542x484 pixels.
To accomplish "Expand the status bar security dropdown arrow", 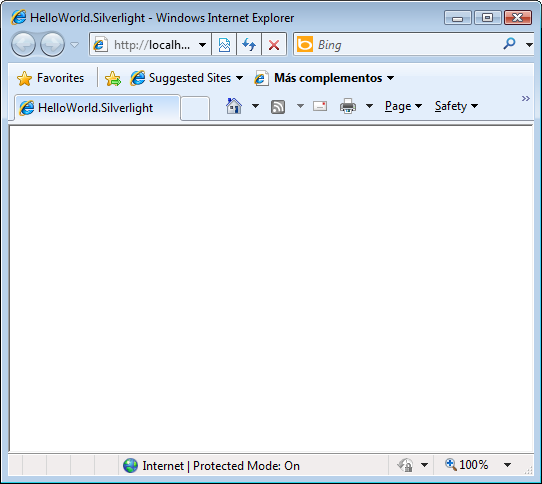I will [424, 465].
